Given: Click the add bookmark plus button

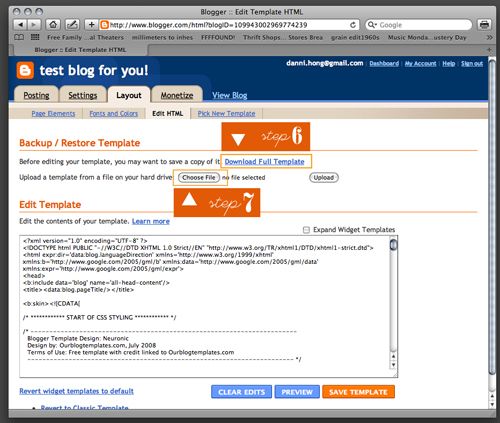Looking at the screenshot, I should (91, 25).
